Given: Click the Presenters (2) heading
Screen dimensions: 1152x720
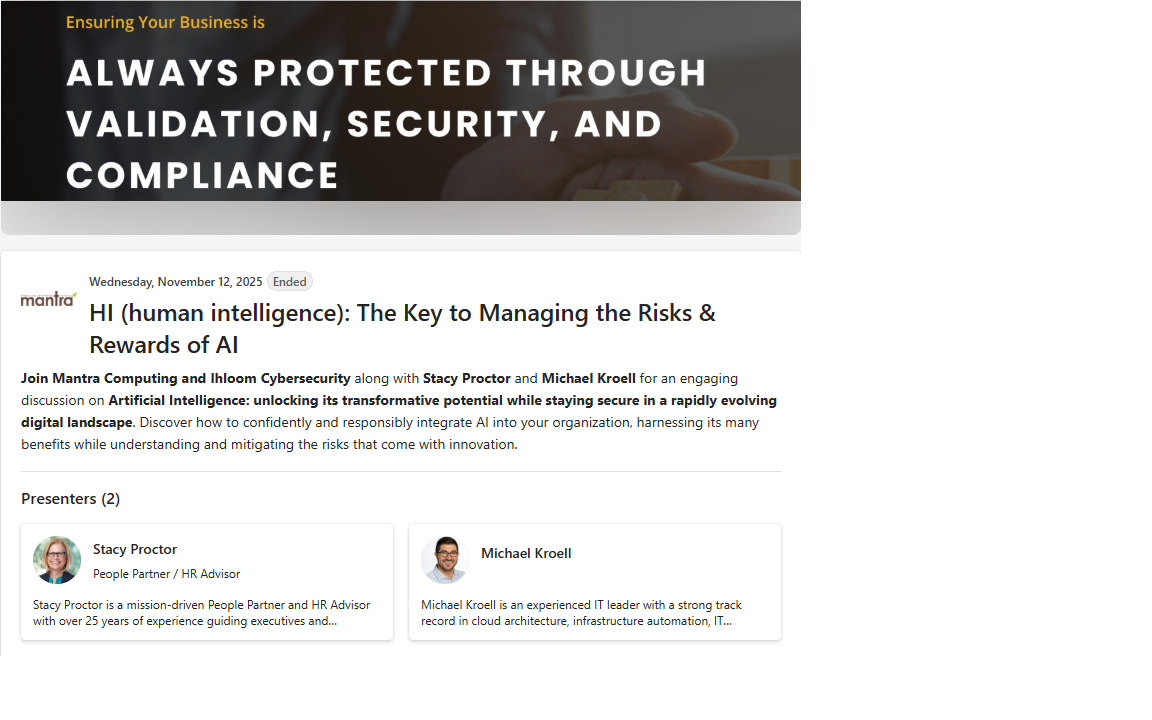Looking at the screenshot, I should pyautogui.click(x=70, y=498).
